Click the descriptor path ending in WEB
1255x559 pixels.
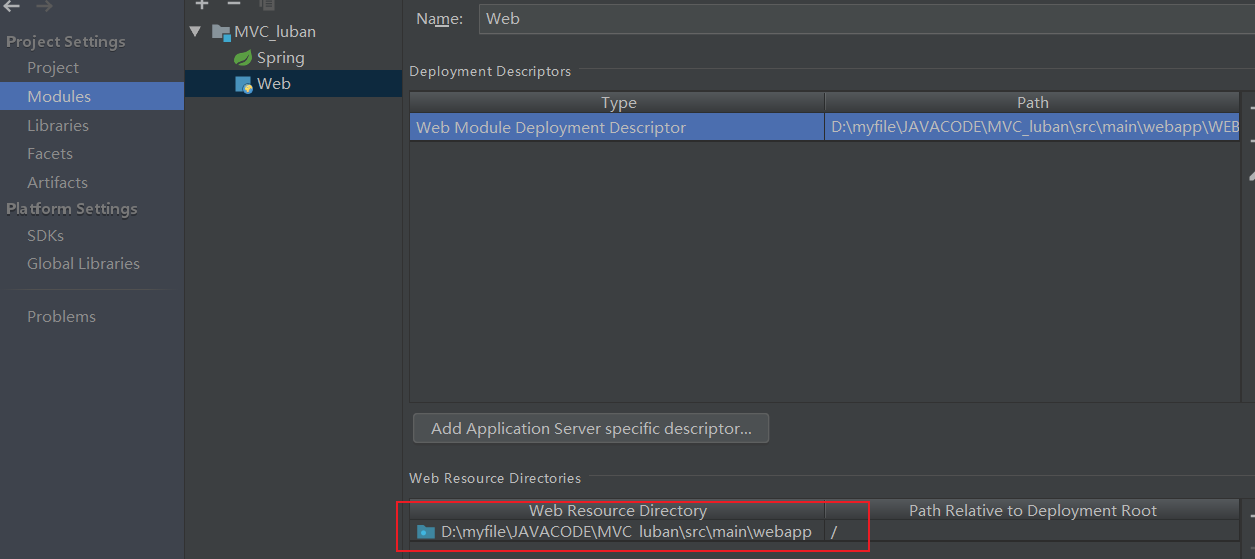click(x=1034, y=128)
